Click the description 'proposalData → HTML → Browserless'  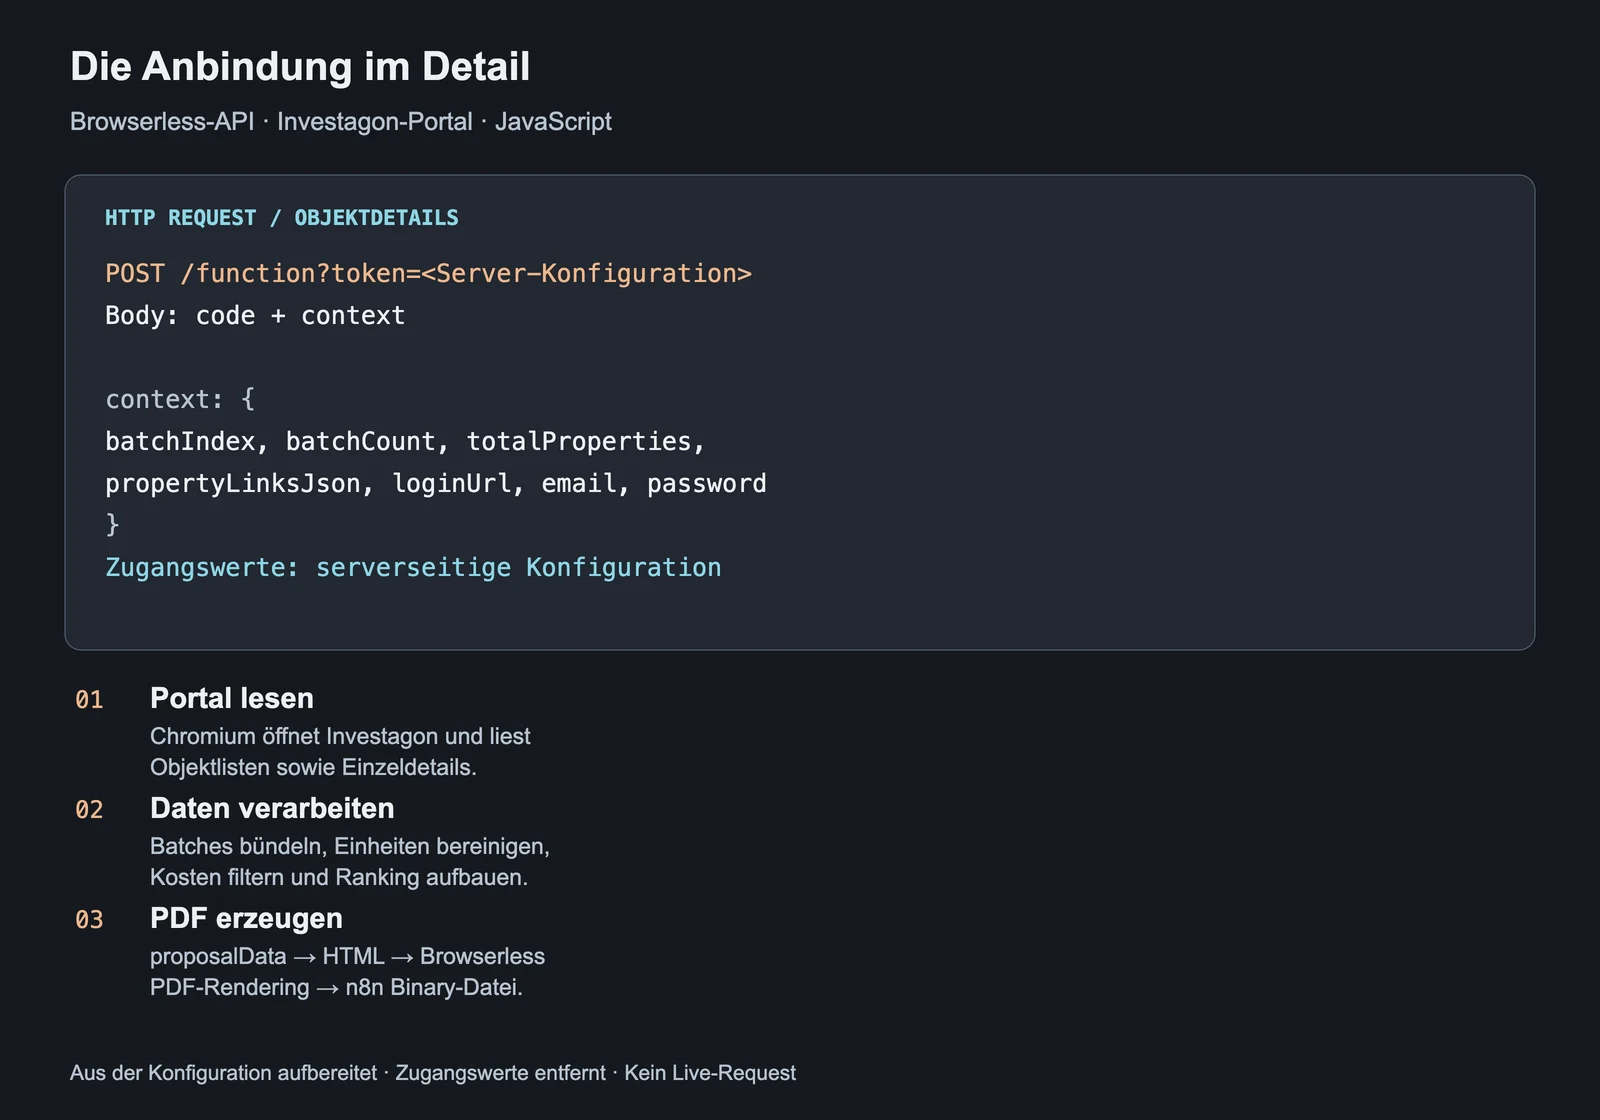pyautogui.click(x=347, y=957)
